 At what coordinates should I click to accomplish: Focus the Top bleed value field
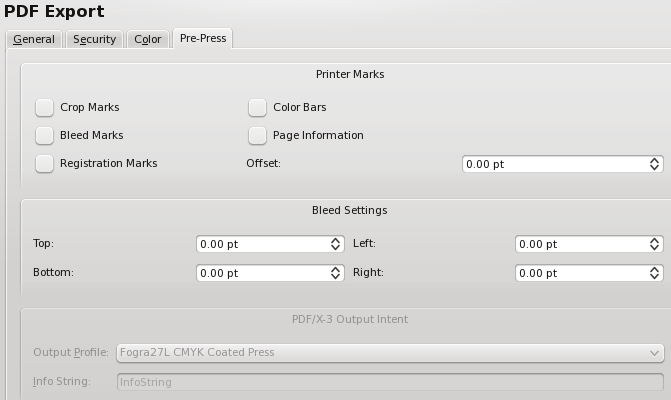[260, 244]
